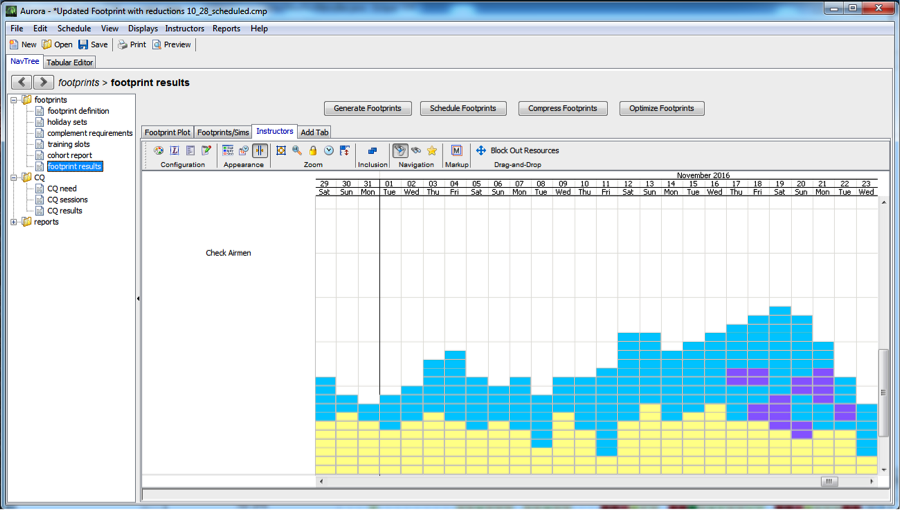The image size is (900, 510).
Task: Toggle the pointer Navigation mode button
Action: coord(400,151)
